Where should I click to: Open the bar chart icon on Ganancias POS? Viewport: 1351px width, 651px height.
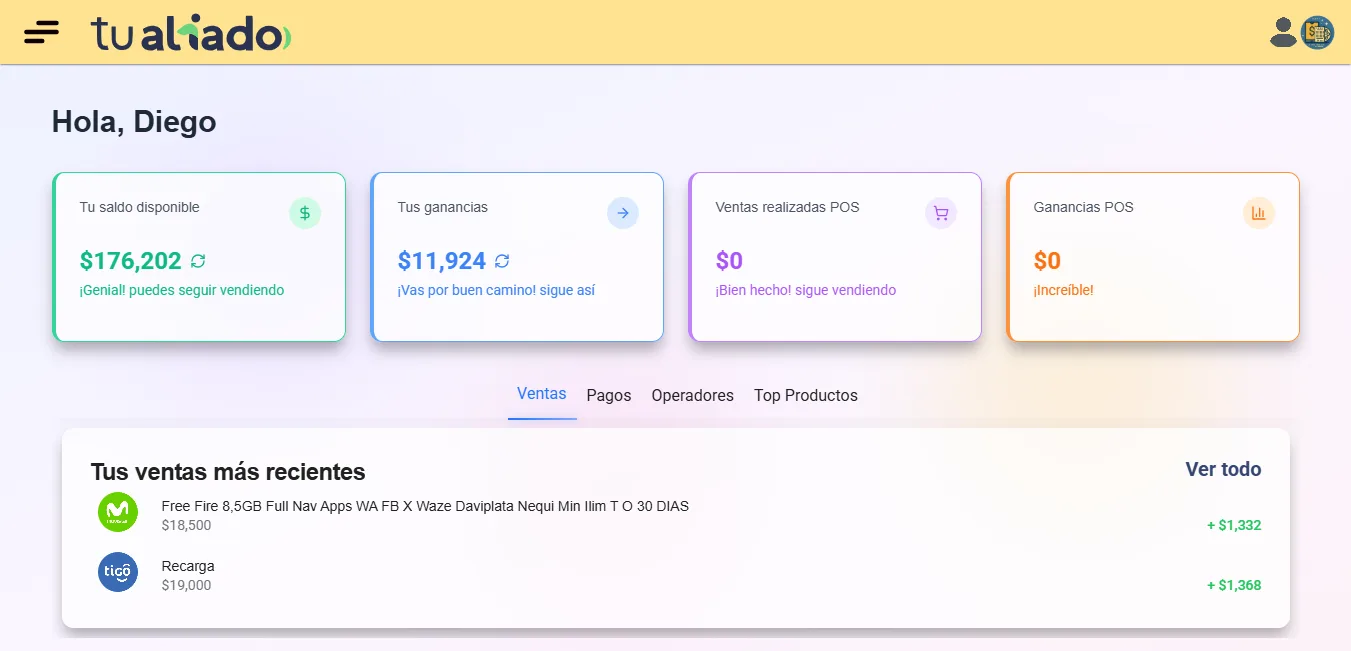tap(1258, 212)
